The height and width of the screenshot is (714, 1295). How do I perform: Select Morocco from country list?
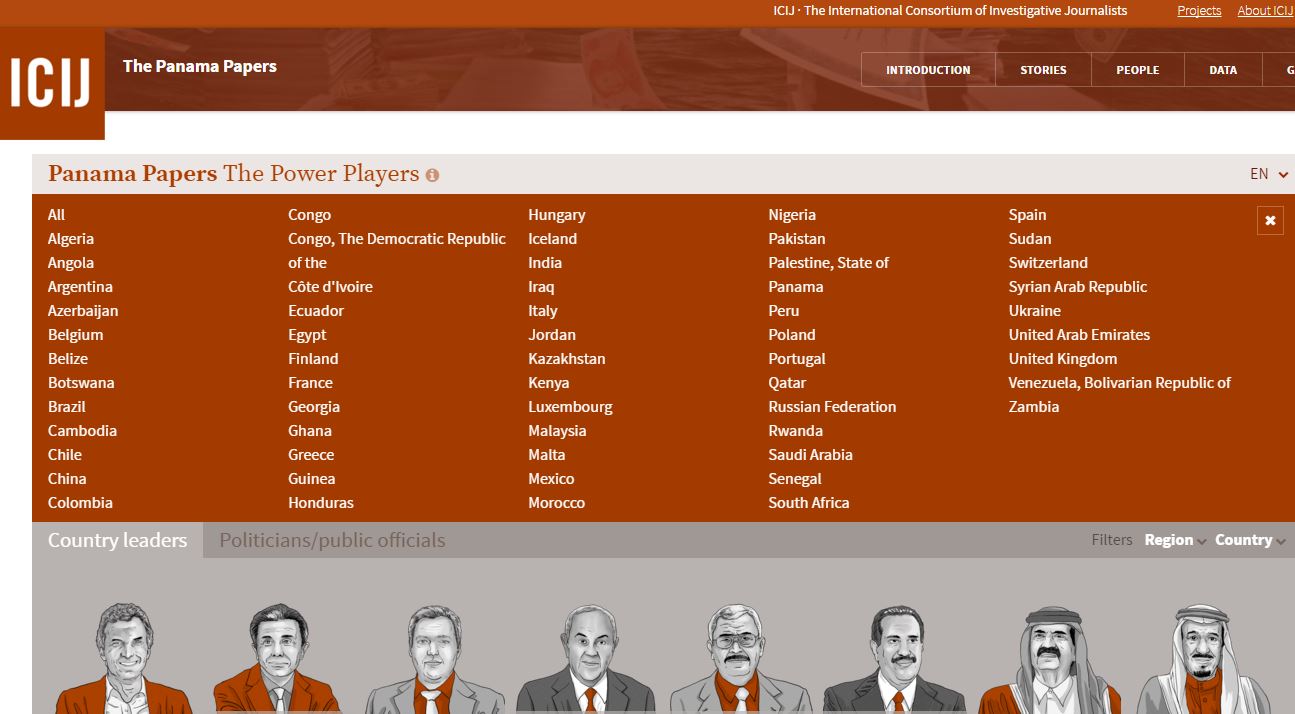[x=557, y=503]
